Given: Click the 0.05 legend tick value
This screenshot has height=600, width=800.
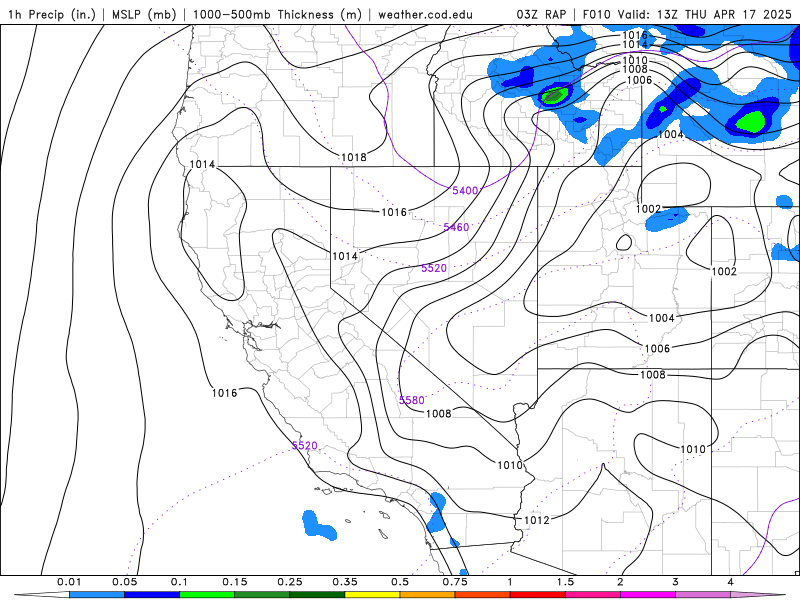Looking at the screenshot, I should (x=124, y=582).
